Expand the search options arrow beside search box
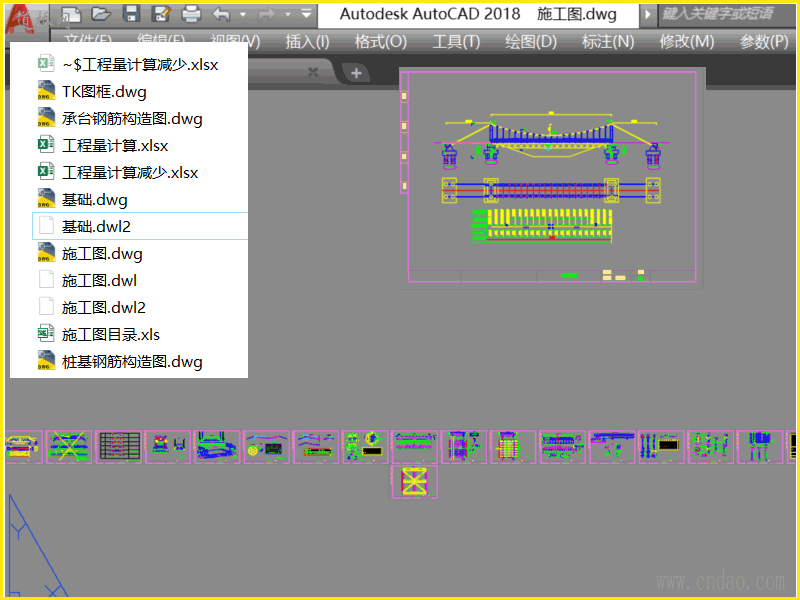800x600 pixels. pyautogui.click(x=647, y=14)
